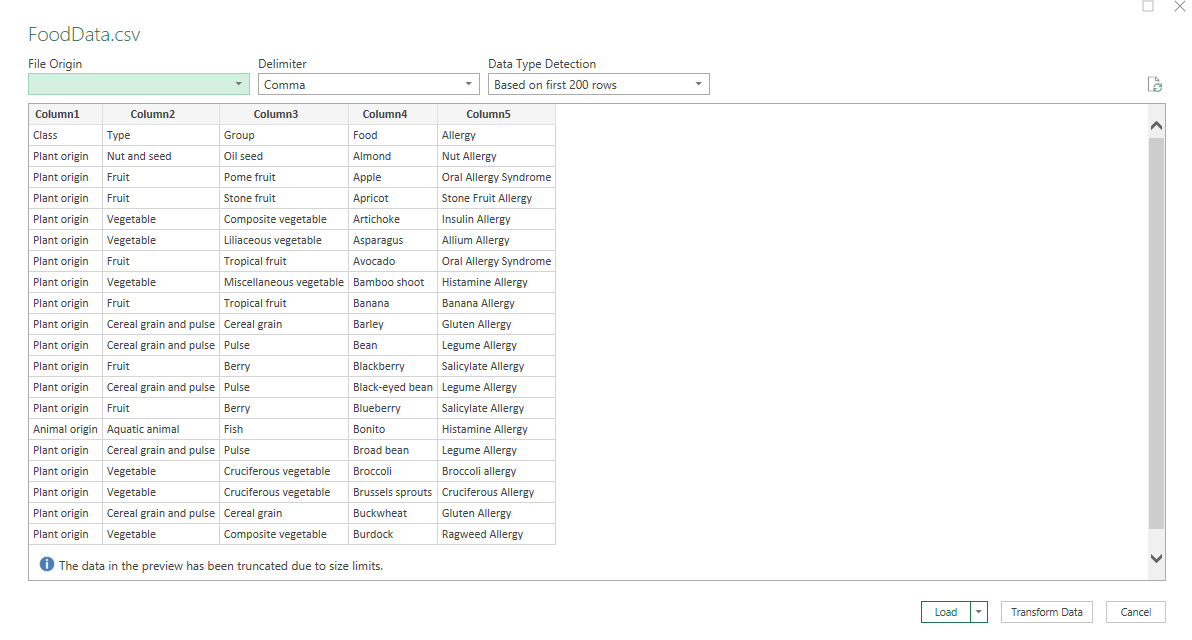
Task: Open the Load button dropdown arrow
Action: tap(979, 612)
